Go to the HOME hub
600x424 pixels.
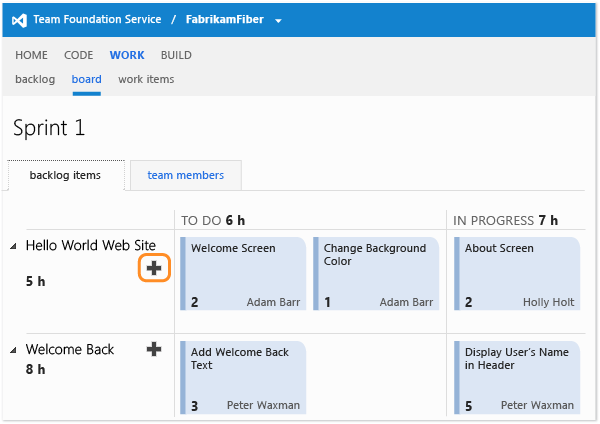pyautogui.click(x=31, y=55)
